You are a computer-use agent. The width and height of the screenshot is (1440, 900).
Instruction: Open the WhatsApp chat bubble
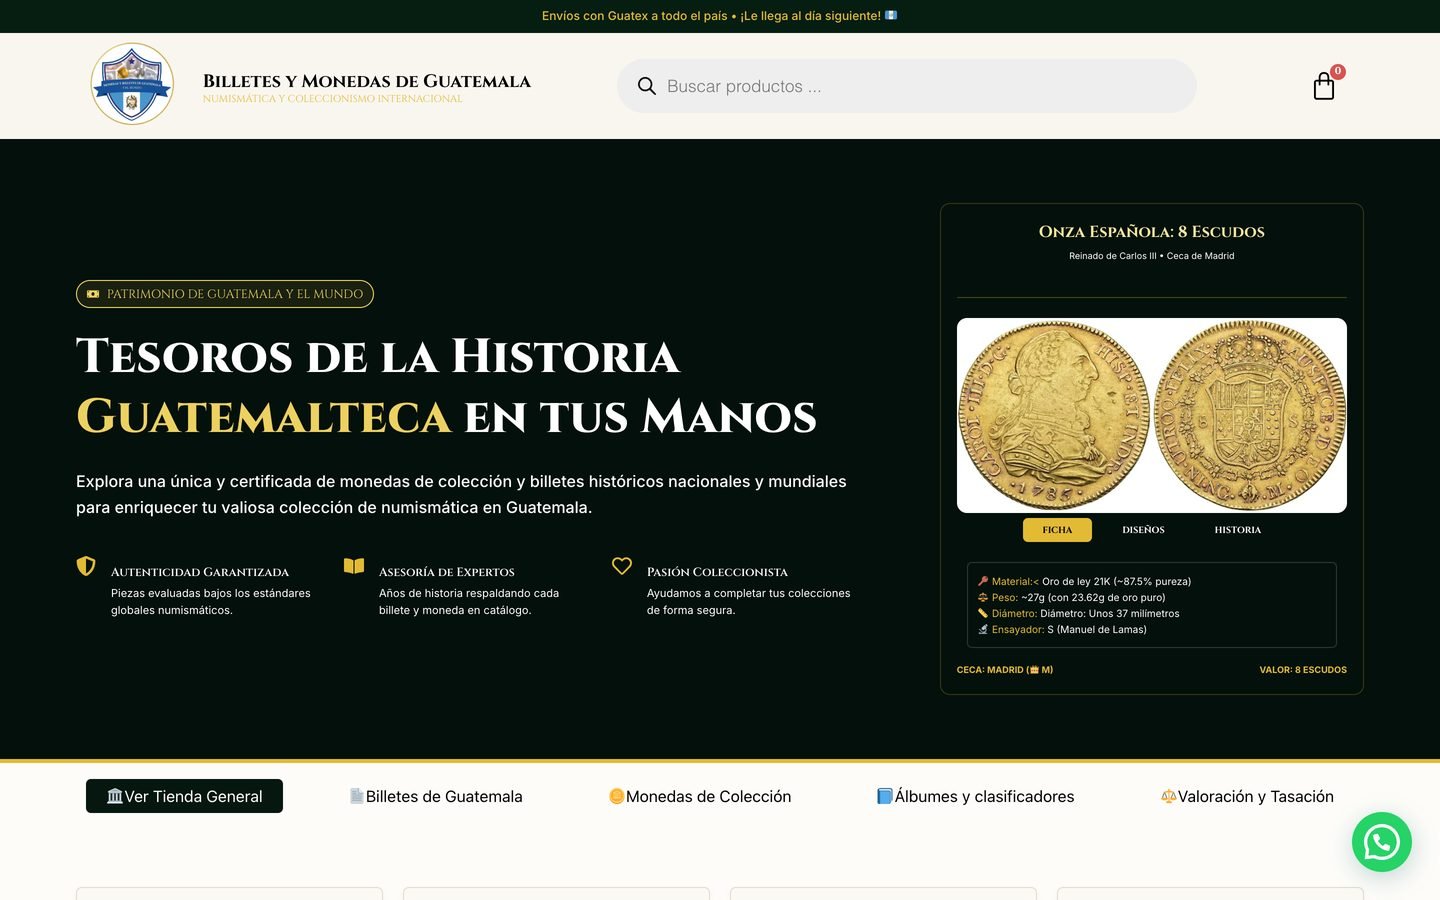point(1381,842)
